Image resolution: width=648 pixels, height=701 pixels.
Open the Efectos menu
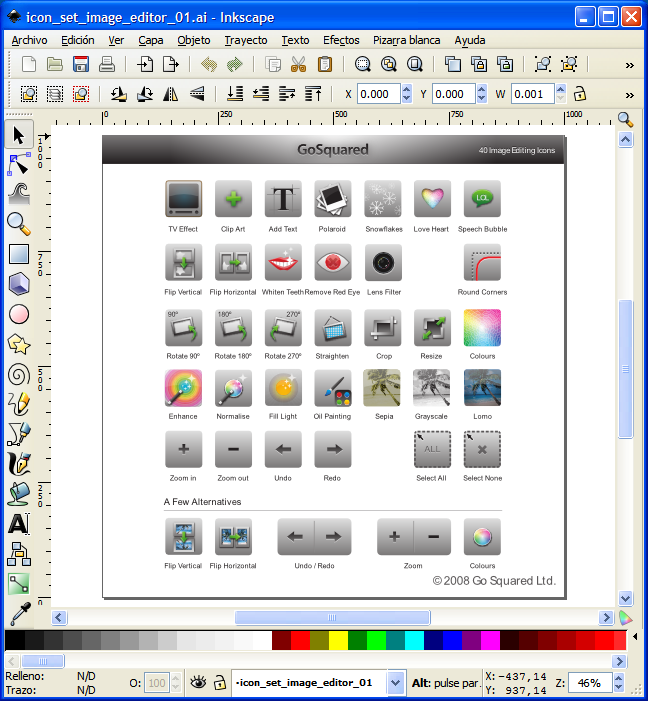pyautogui.click(x=341, y=40)
